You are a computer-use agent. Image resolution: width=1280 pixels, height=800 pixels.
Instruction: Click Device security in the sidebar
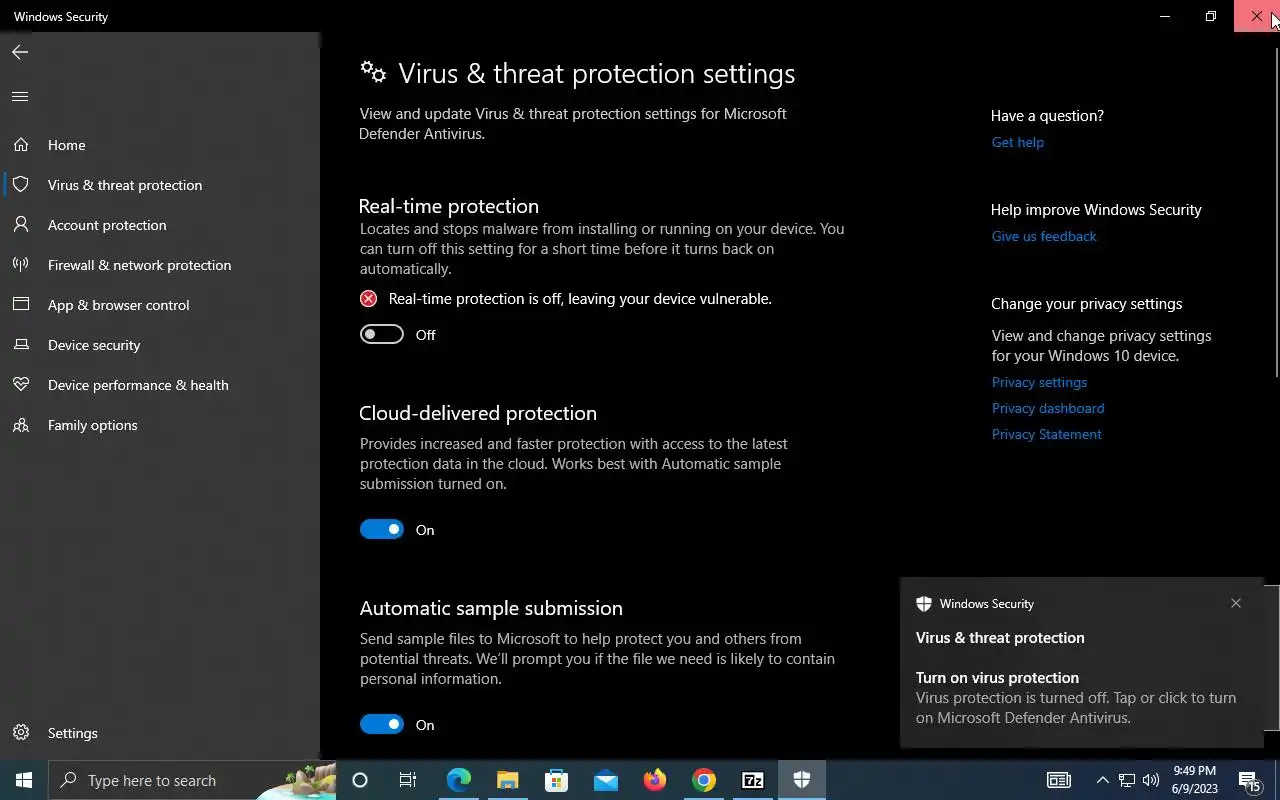coord(94,345)
